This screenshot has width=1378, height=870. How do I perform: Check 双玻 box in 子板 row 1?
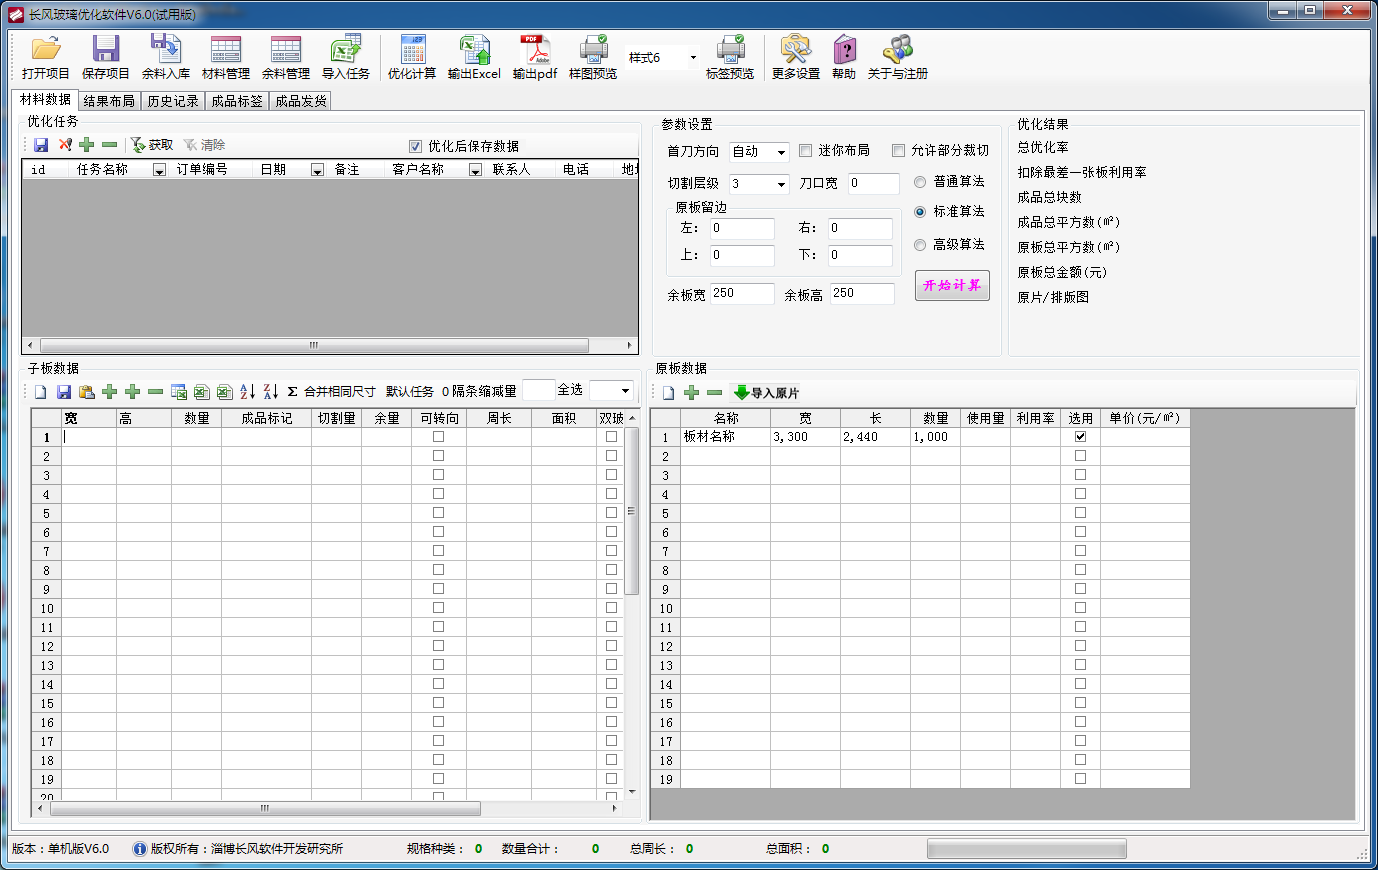611,437
